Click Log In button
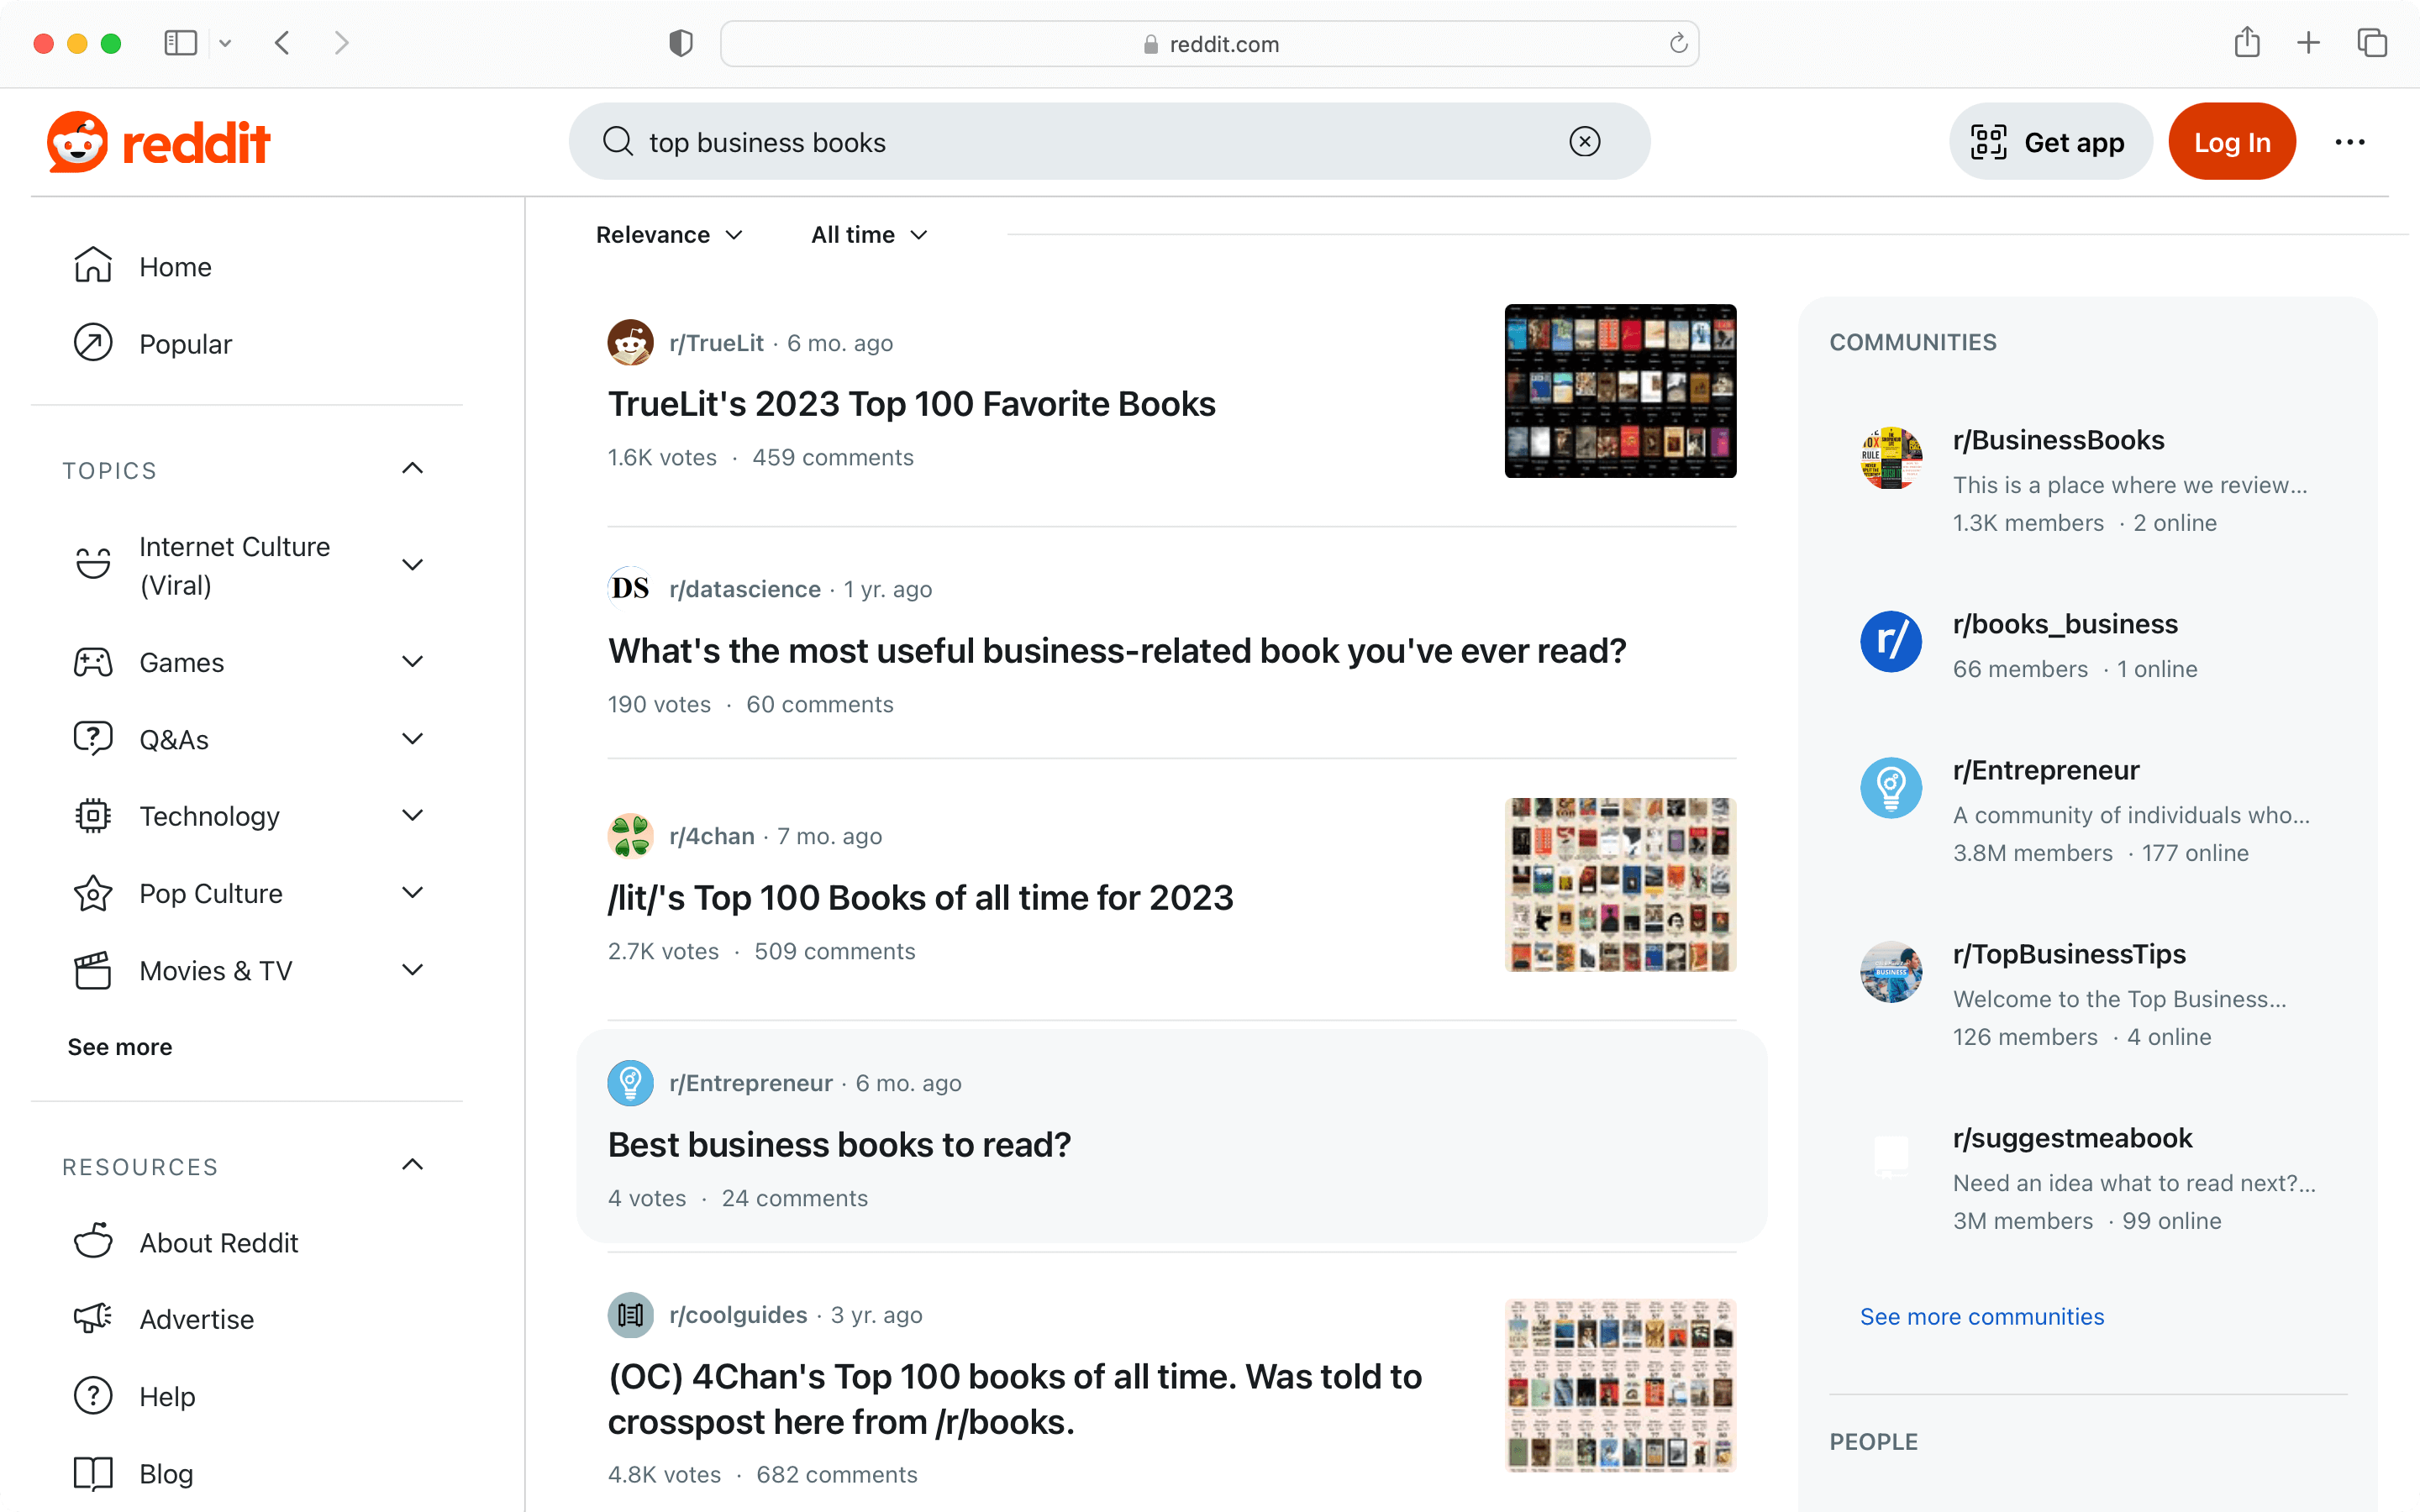 (x=2230, y=141)
